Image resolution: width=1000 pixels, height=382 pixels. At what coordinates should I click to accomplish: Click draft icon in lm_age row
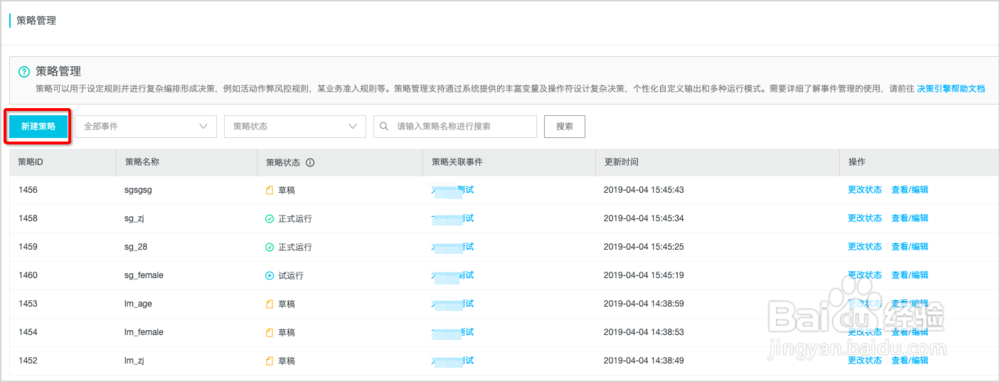(x=269, y=304)
